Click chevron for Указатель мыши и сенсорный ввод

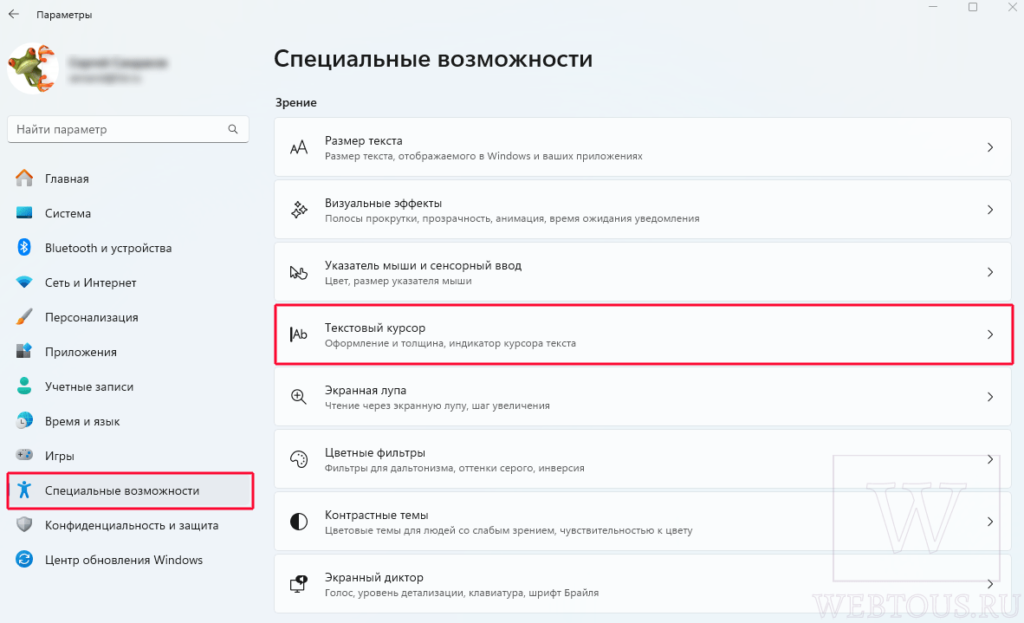[990, 272]
